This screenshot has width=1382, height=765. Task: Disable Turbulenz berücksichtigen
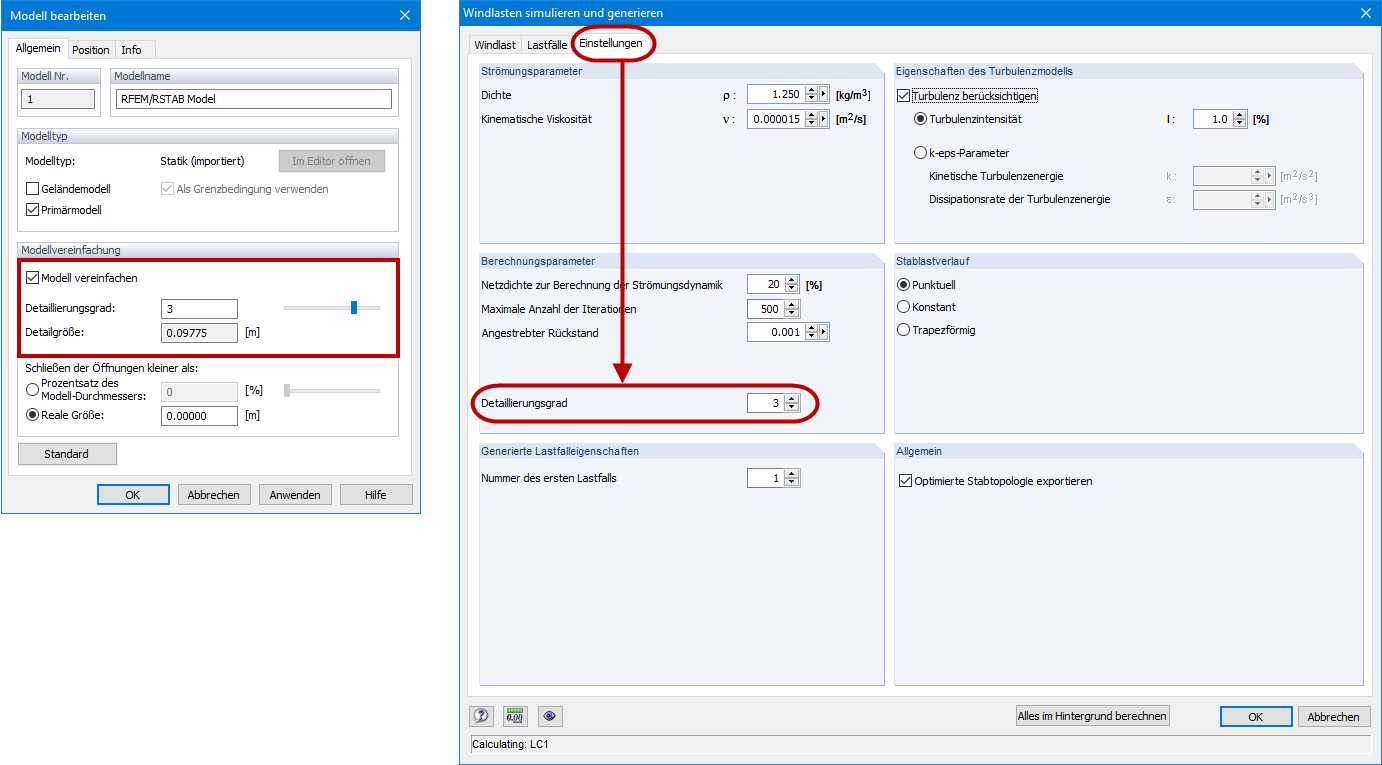[901, 94]
